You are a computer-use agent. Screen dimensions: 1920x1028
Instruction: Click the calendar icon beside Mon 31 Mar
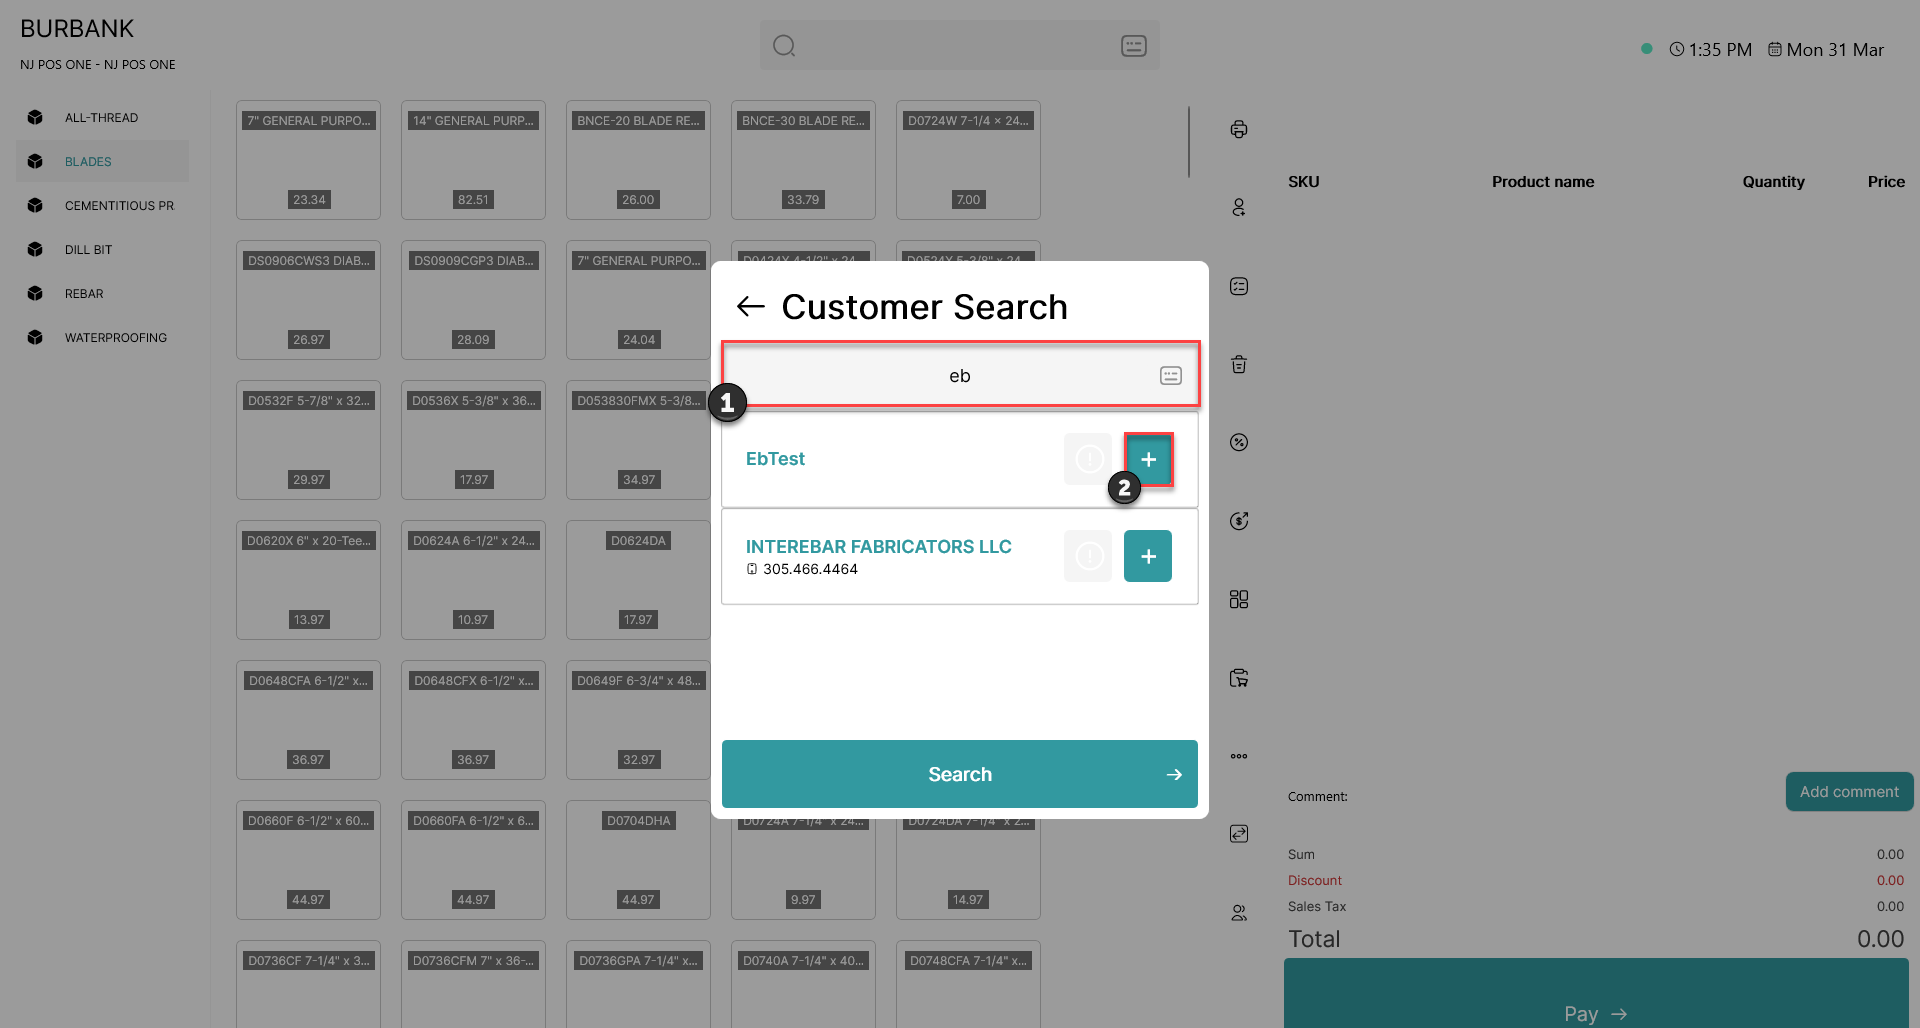tap(1775, 49)
